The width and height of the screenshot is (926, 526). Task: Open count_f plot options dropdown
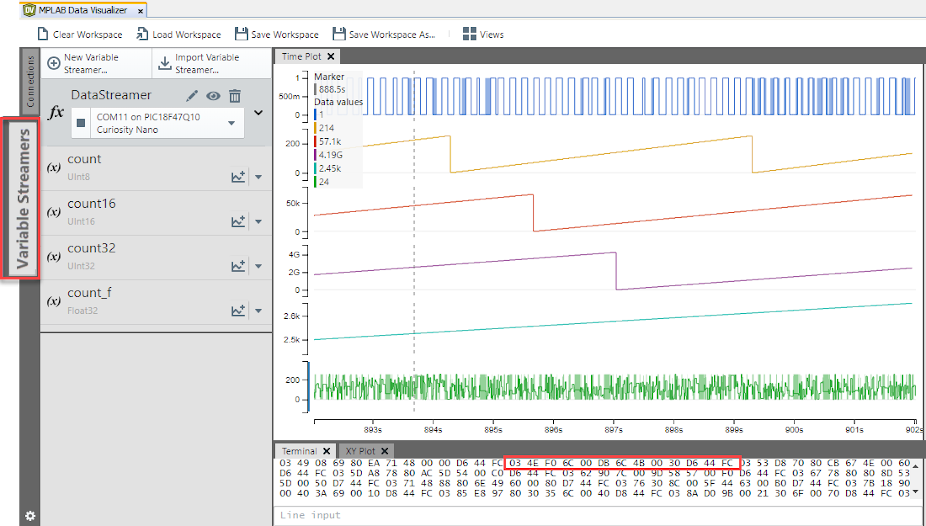coord(259,311)
